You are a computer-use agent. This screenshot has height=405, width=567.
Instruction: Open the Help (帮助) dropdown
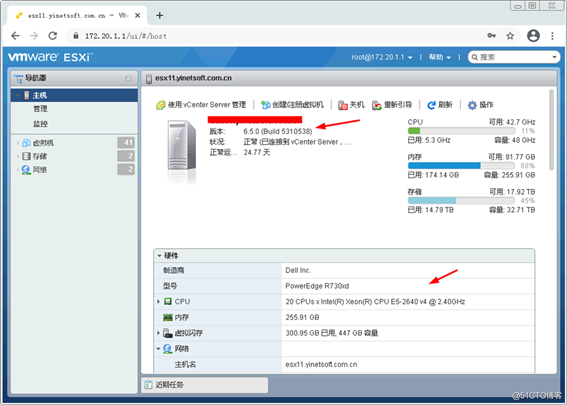(440, 57)
